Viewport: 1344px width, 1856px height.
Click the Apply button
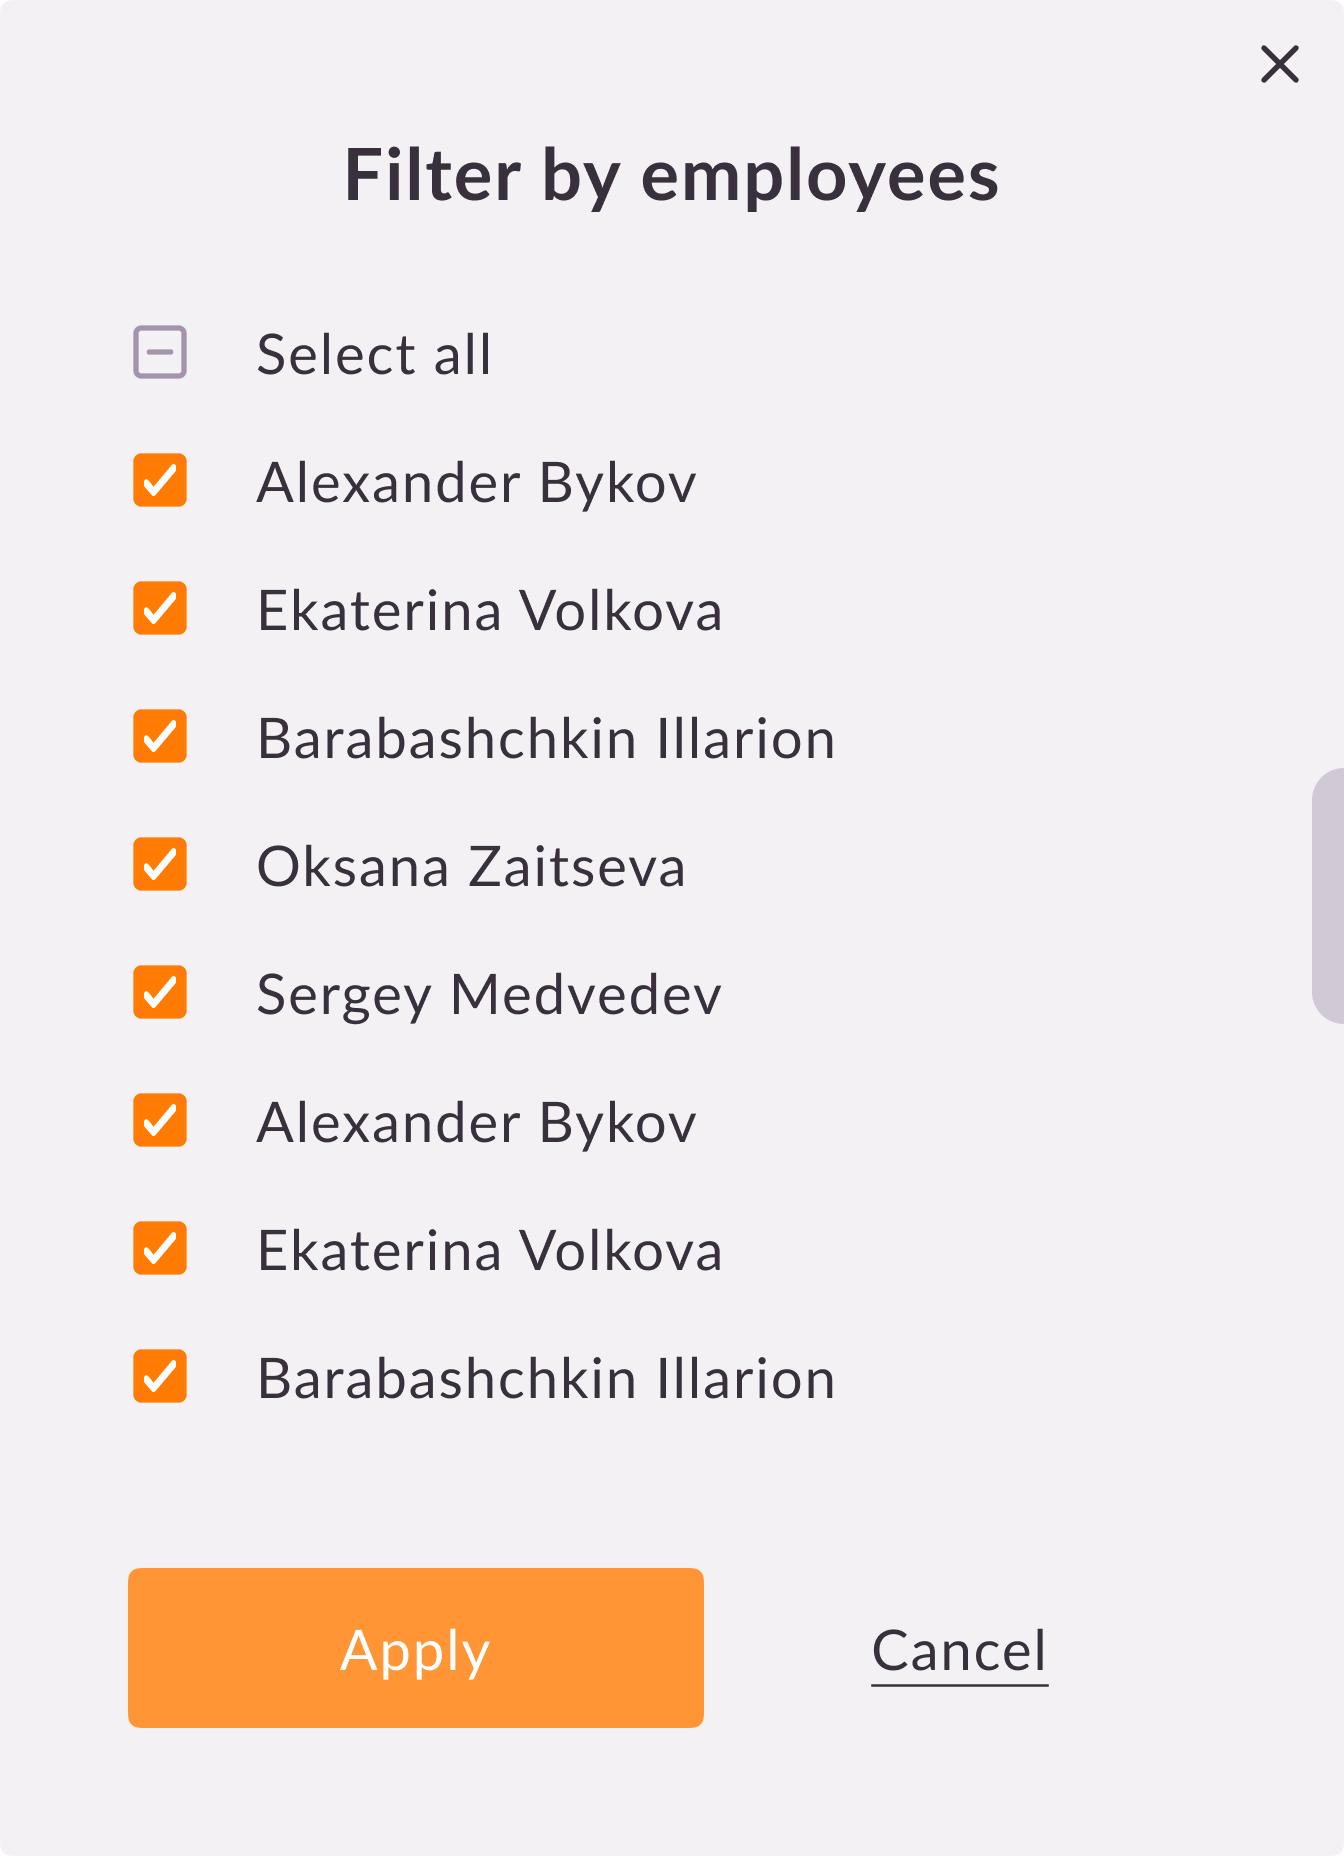[415, 1648]
